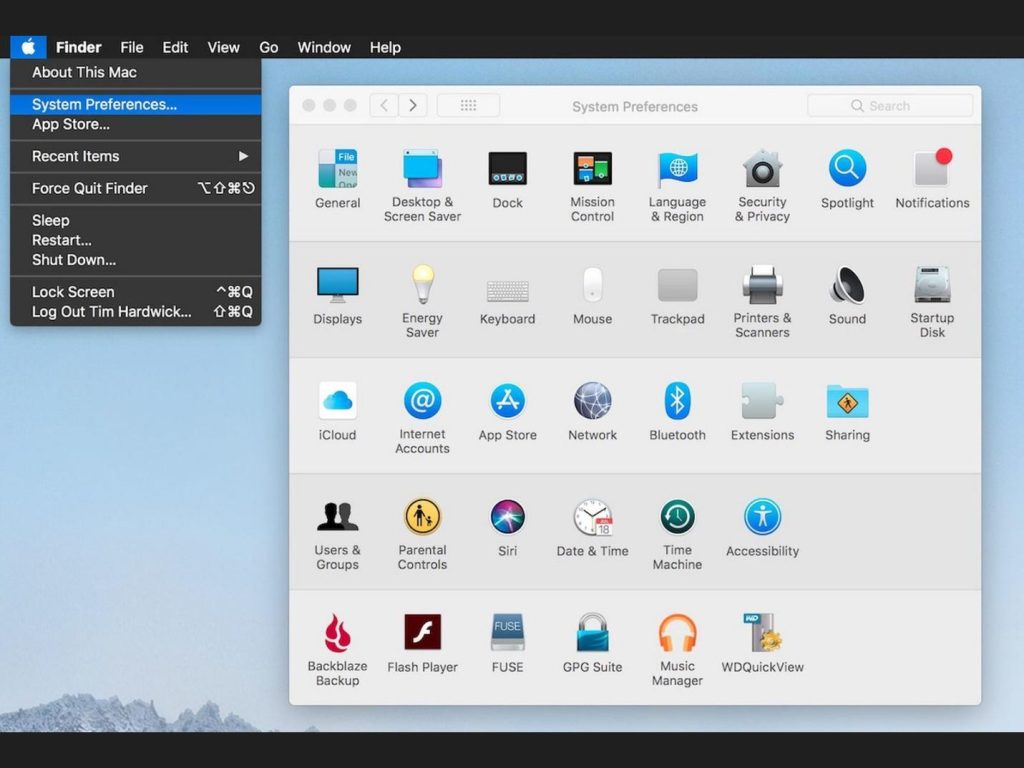Open the FUSE preference pane
The width and height of the screenshot is (1024, 768).
click(x=507, y=632)
